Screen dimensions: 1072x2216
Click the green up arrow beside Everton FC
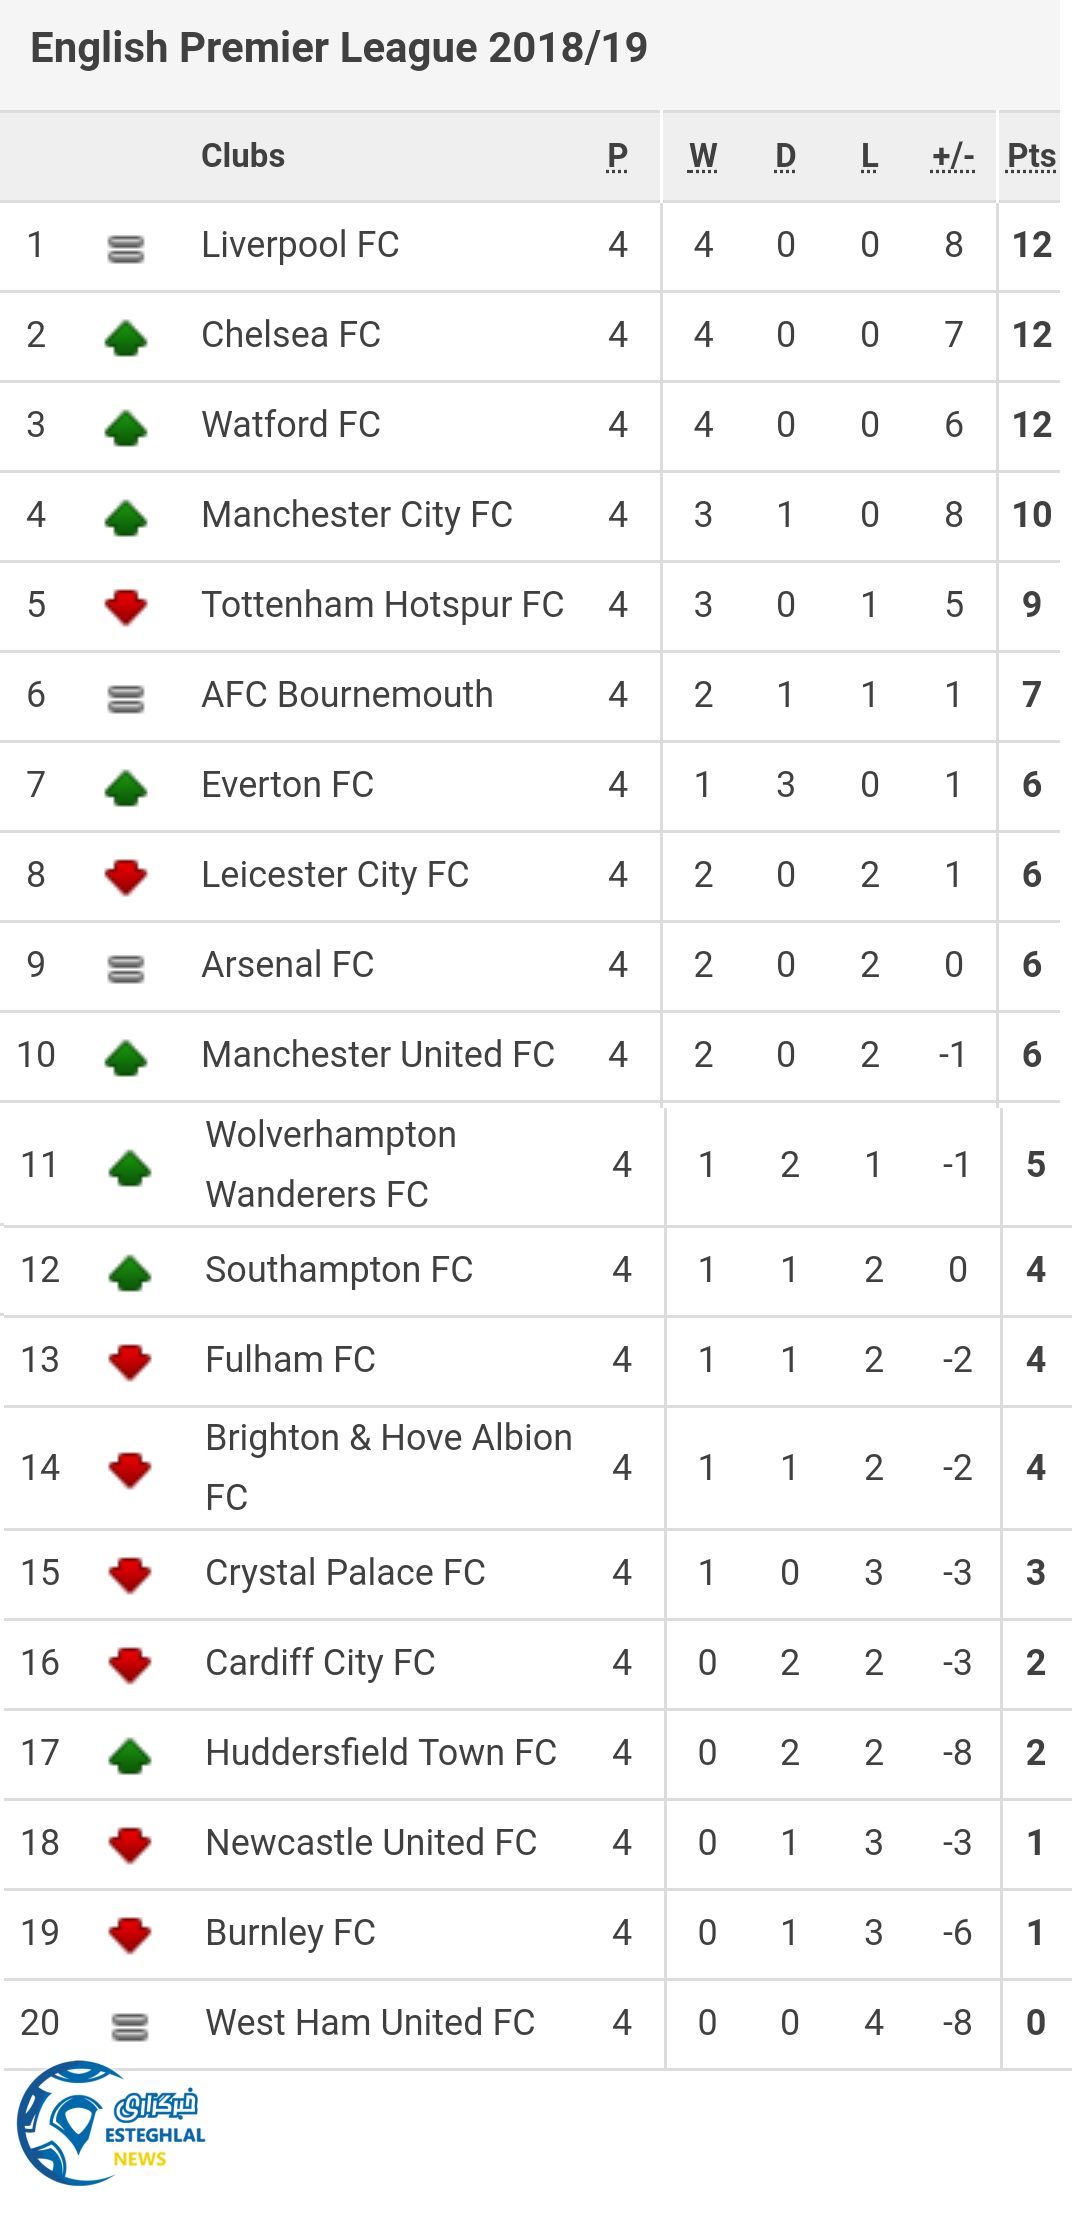click(126, 788)
